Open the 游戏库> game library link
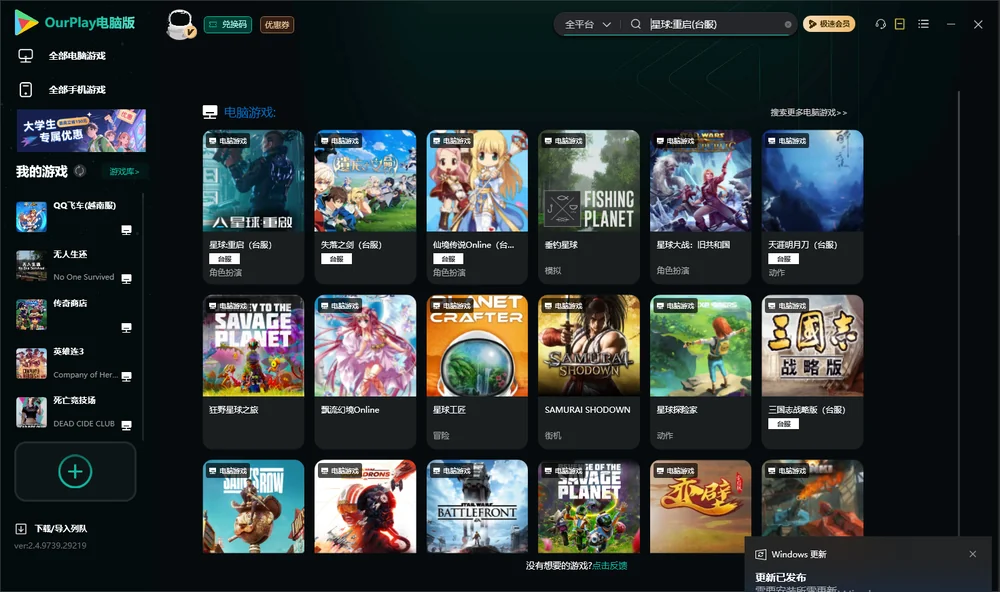The width and height of the screenshot is (1000, 592). click(x=124, y=172)
